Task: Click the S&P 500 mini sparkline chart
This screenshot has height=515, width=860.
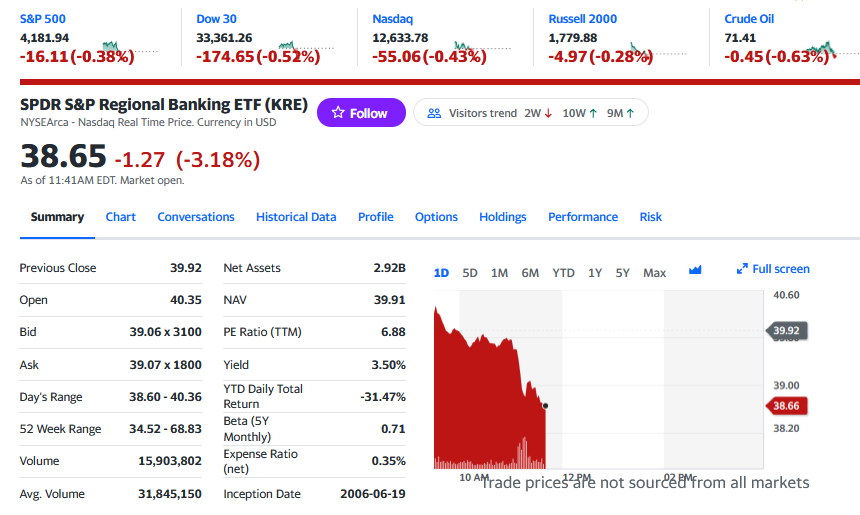Action: click(x=130, y=48)
